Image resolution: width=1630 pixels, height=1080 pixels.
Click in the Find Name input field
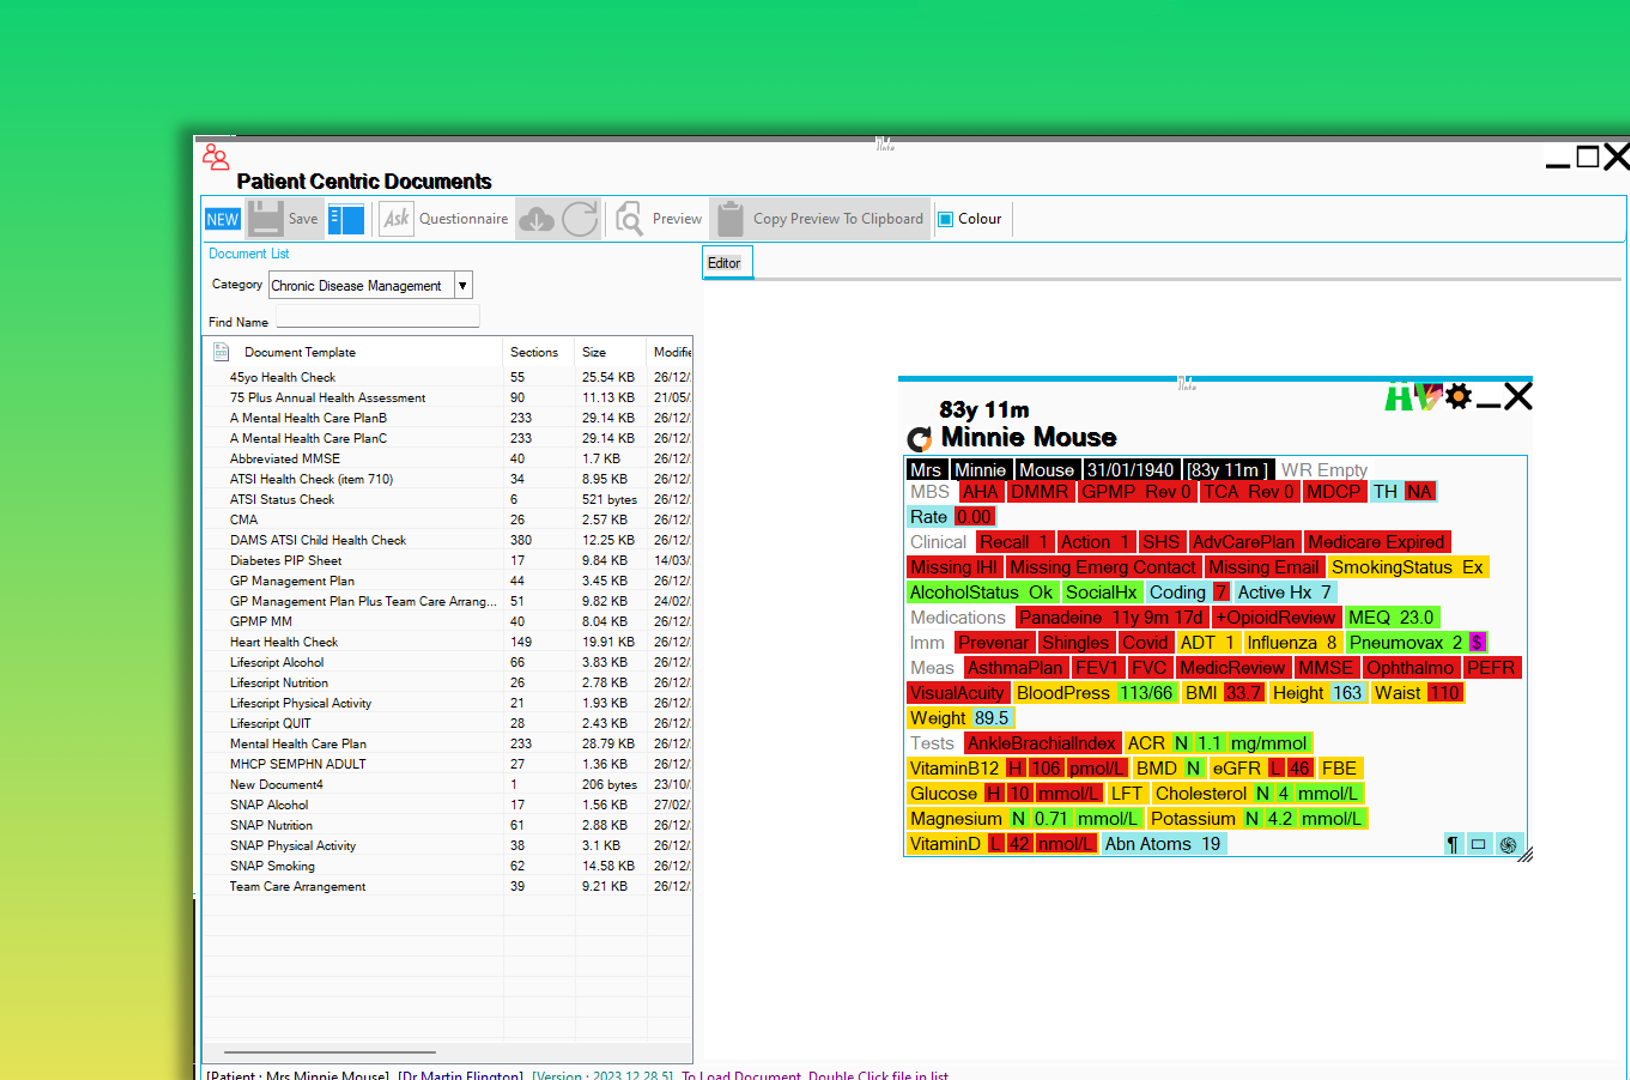click(378, 320)
